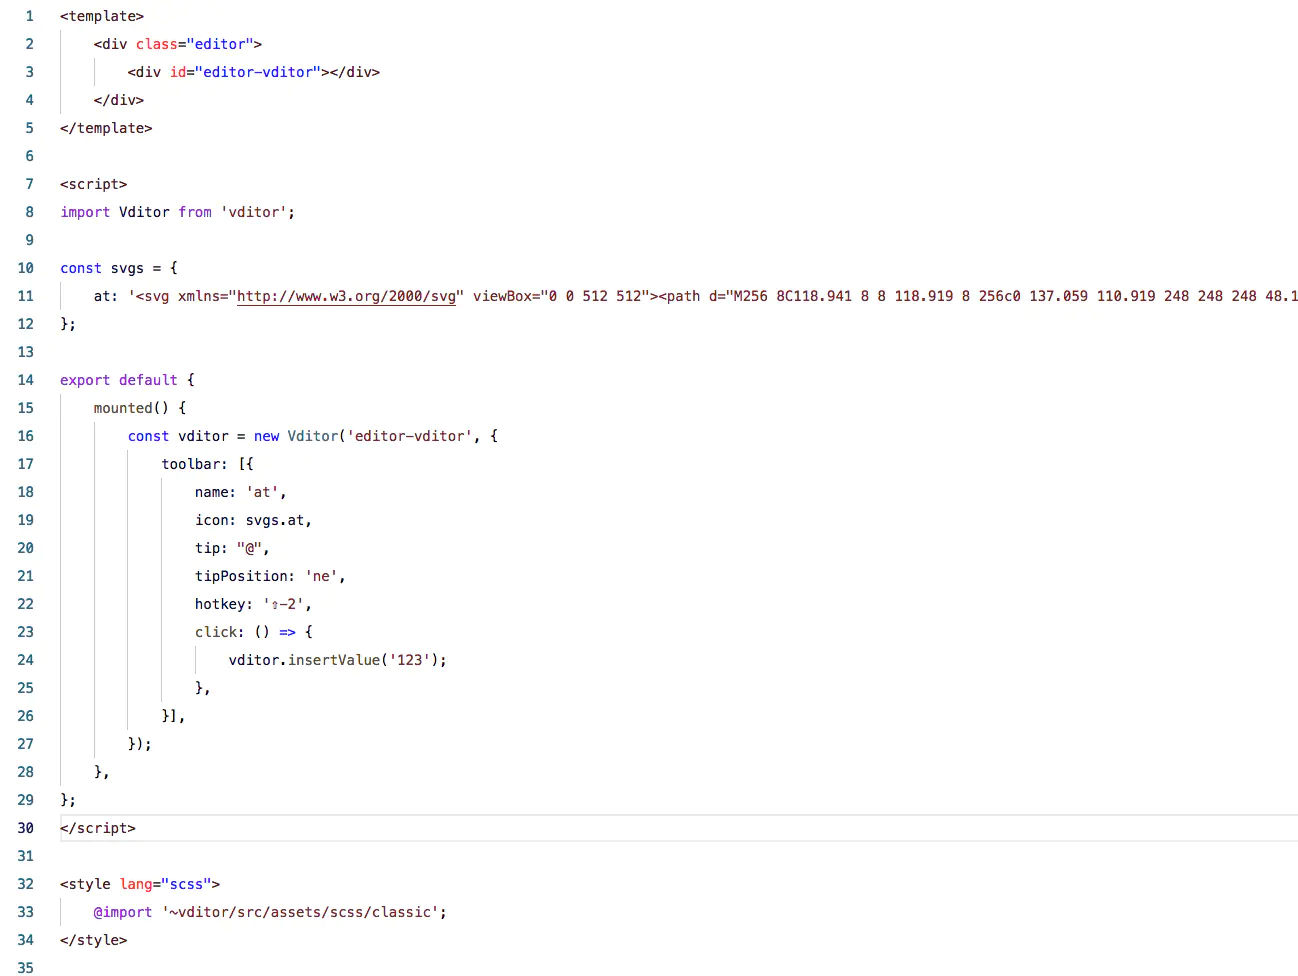Image resolution: width=1298 pixels, height=976 pixels.
Task: Click the insertValue method call
Action: (x=334, y=660)
